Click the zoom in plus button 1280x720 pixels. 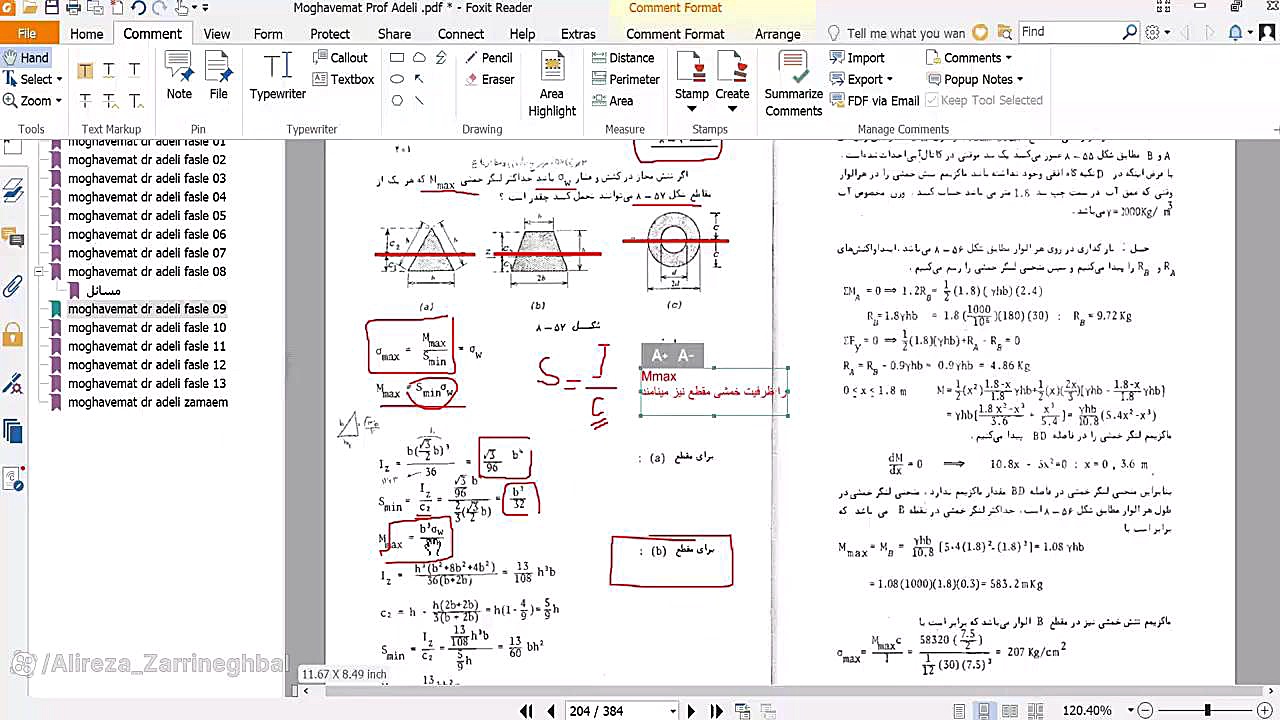pos(1265,711)
